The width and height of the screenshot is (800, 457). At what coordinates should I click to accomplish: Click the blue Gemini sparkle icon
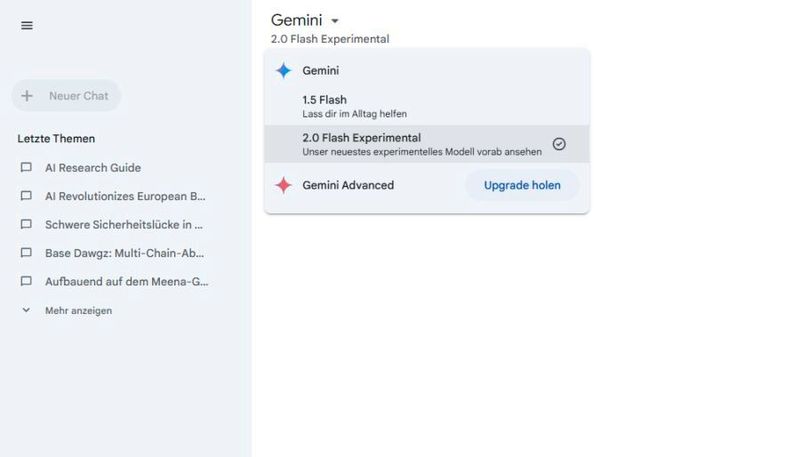point(284,71)
